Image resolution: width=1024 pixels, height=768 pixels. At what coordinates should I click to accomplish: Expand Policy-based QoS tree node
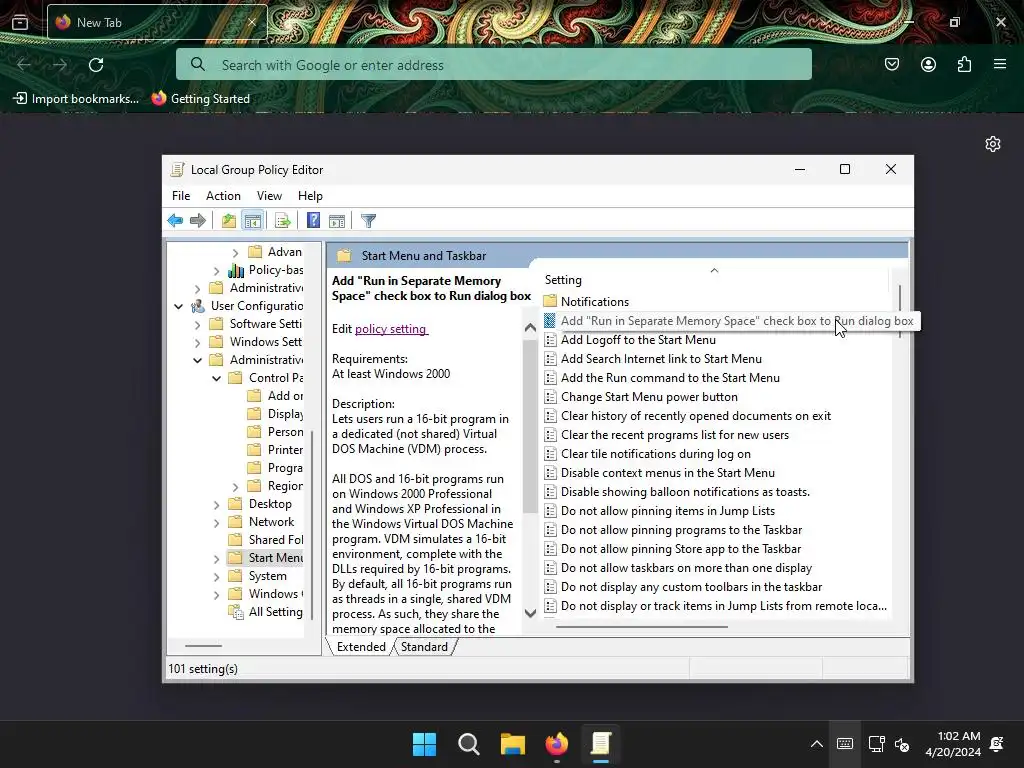[216, 270]
